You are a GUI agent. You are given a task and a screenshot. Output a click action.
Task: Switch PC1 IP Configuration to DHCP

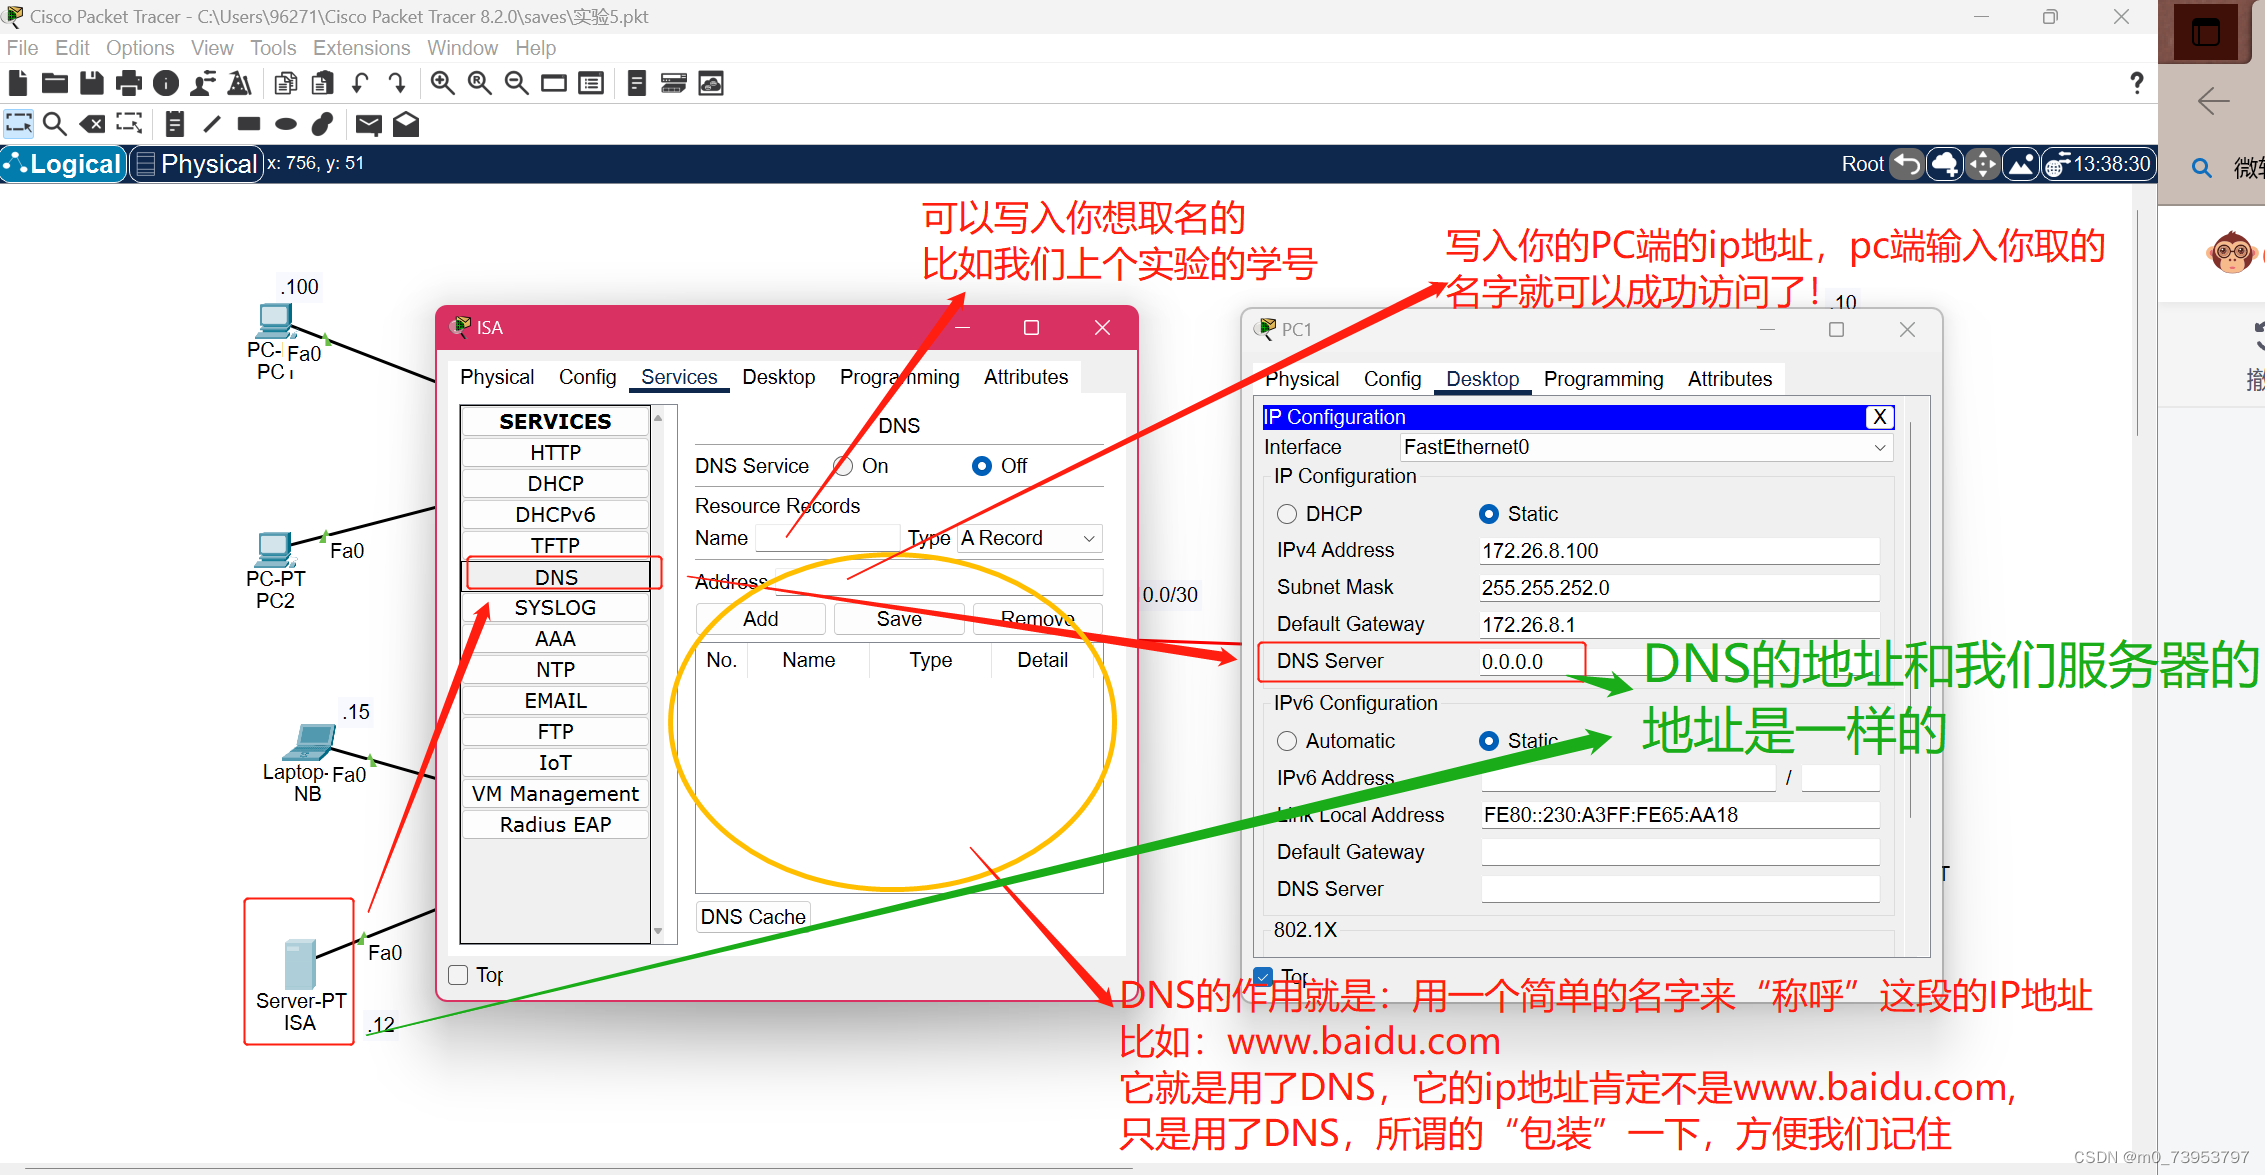click(1288, 513)
